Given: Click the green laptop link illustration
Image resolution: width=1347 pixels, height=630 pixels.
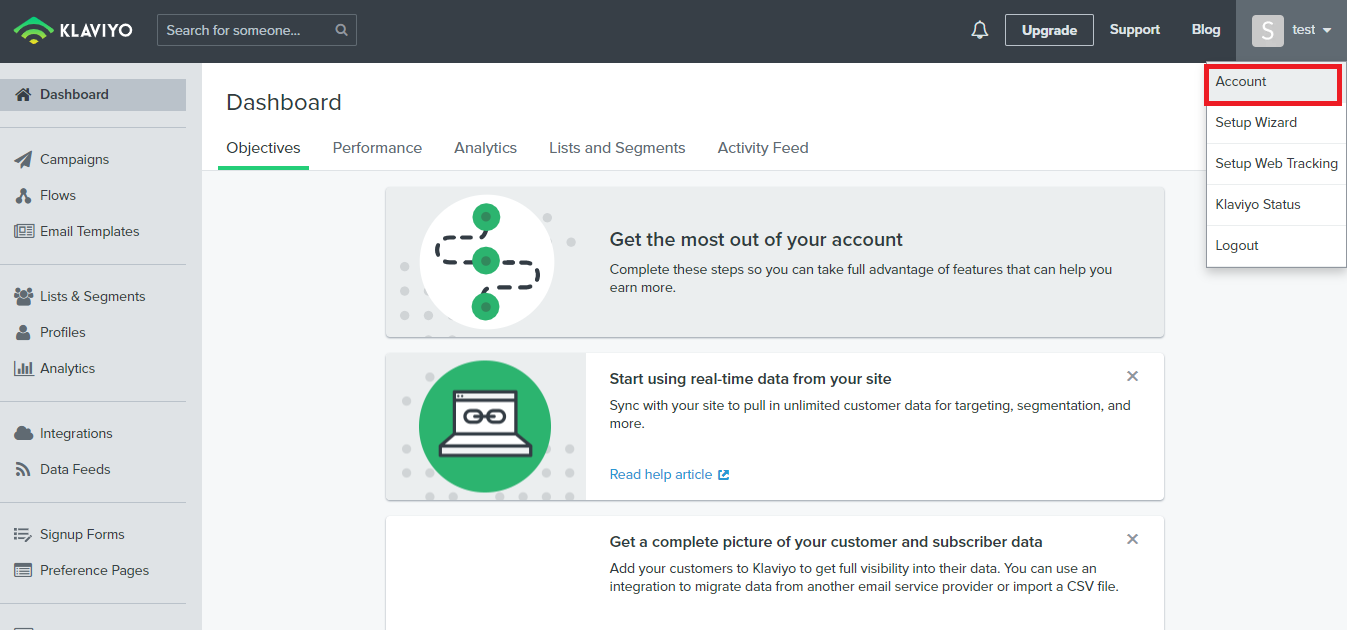Looking at the screenshot, I should tap(485, 426).
